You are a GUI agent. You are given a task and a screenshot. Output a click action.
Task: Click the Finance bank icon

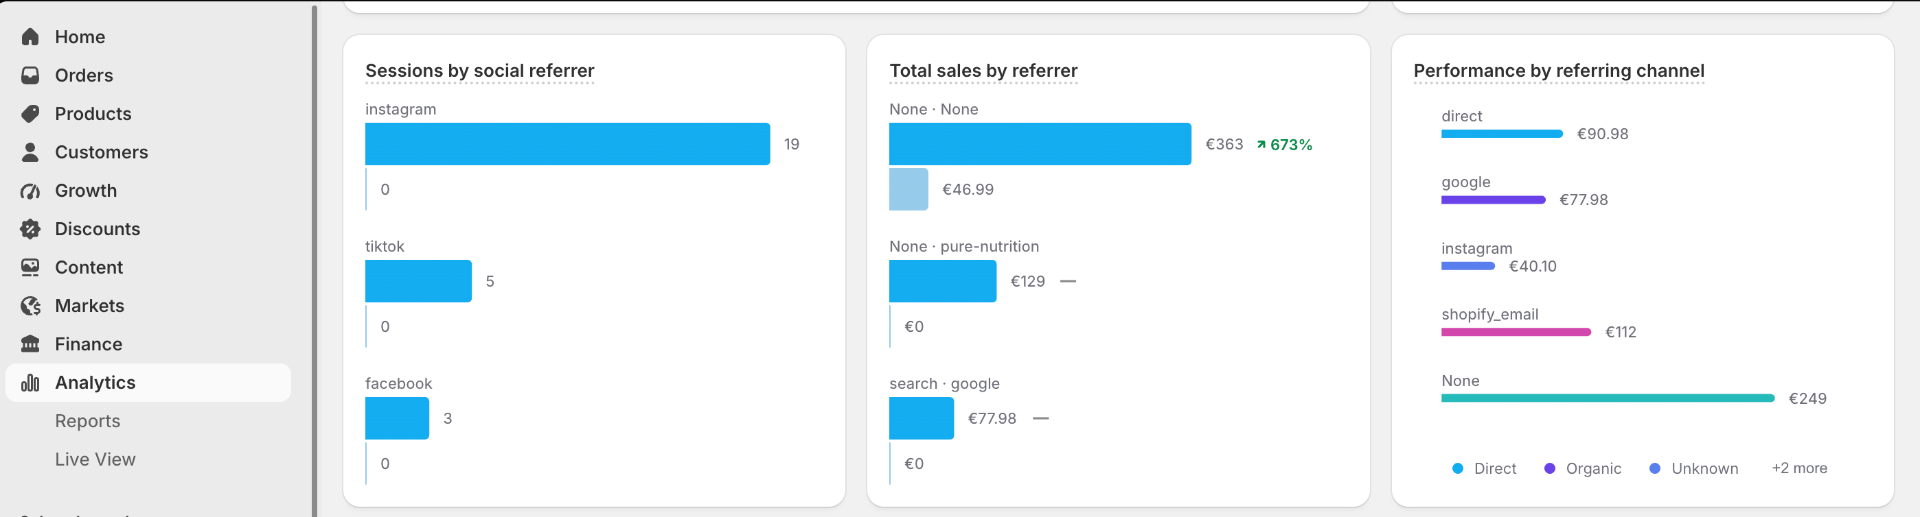click(31, 344)
